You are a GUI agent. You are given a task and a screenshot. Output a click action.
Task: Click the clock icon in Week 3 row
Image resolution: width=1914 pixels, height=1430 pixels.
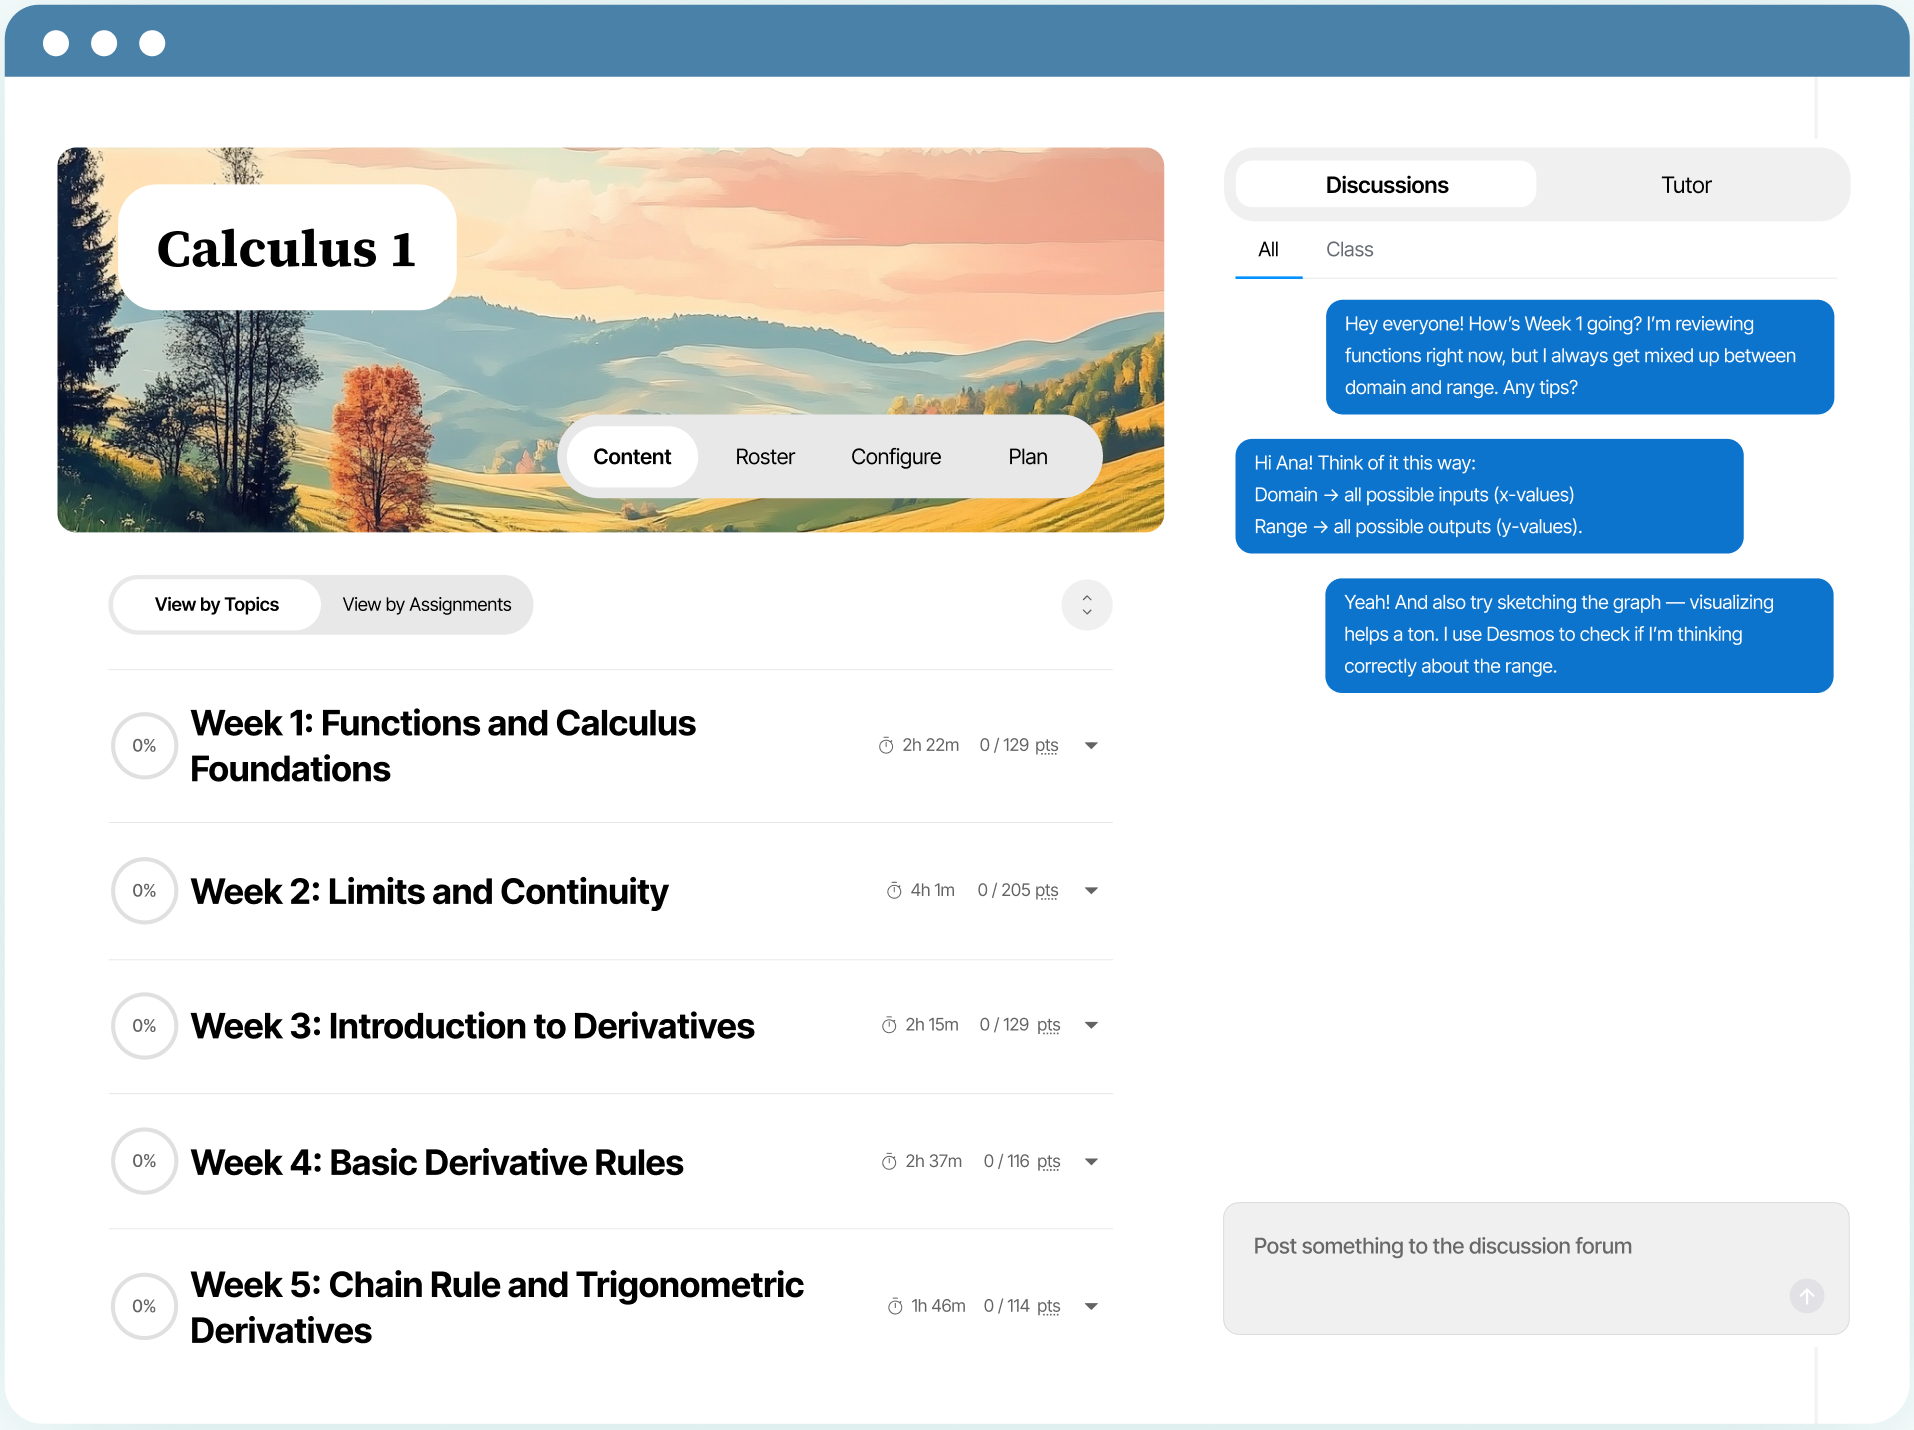tap(889, 1026)
